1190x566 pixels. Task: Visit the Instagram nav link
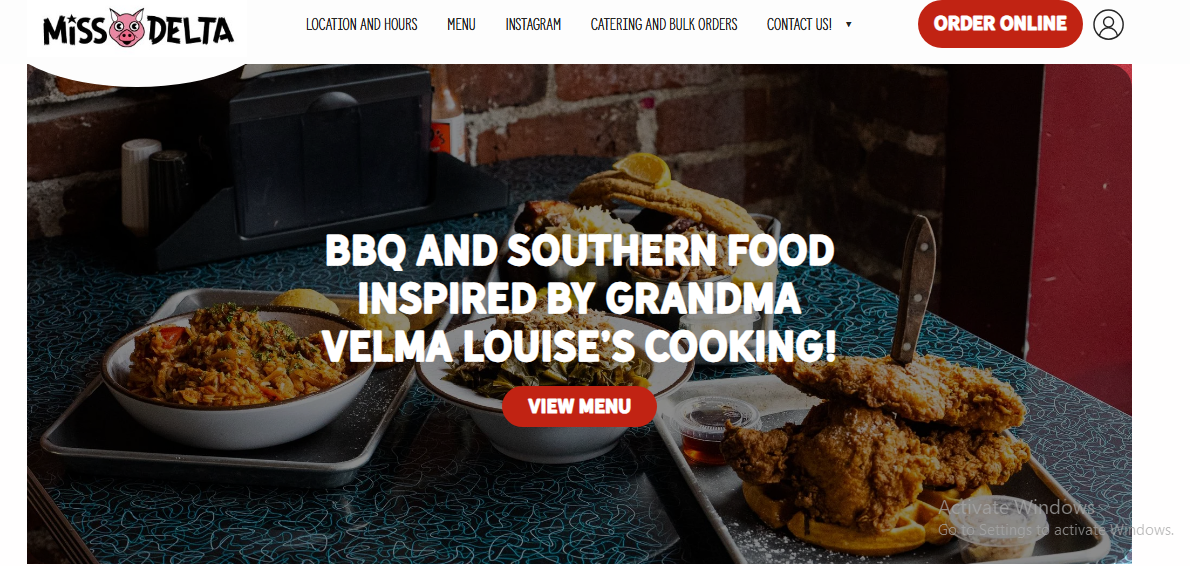(533, 24)
